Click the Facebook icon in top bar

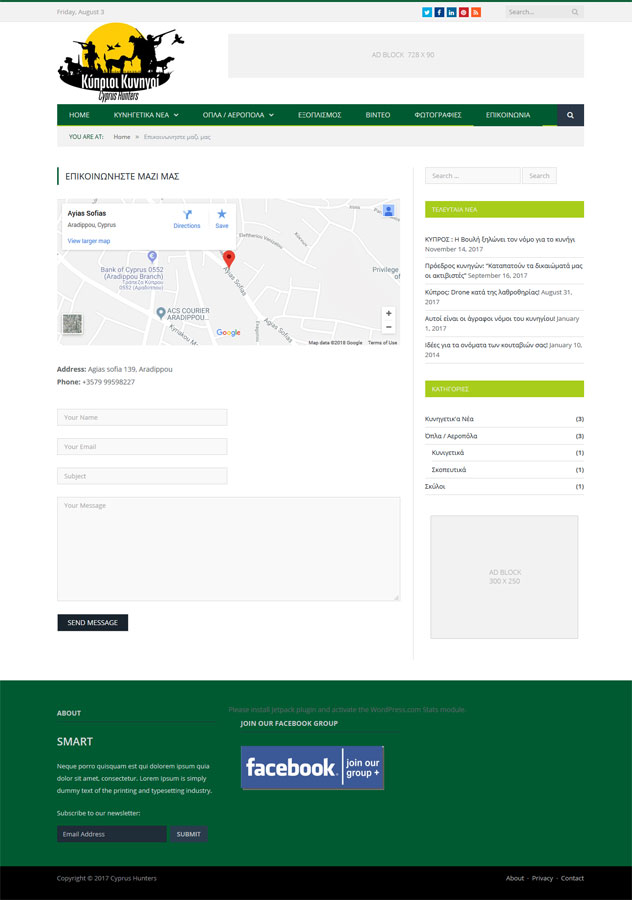439,12
